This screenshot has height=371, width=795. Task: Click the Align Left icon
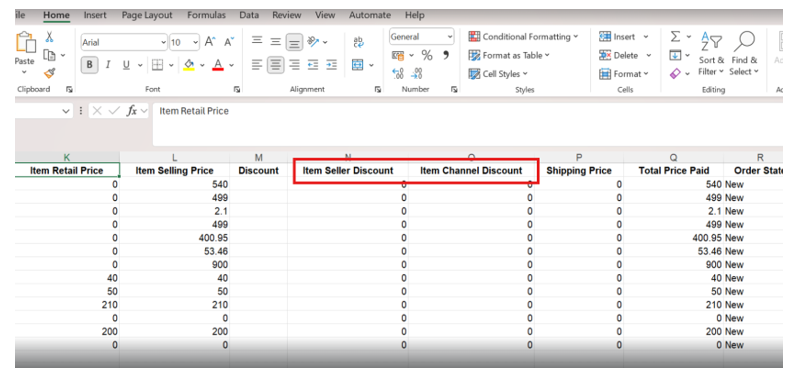click(x=257, y=65)
